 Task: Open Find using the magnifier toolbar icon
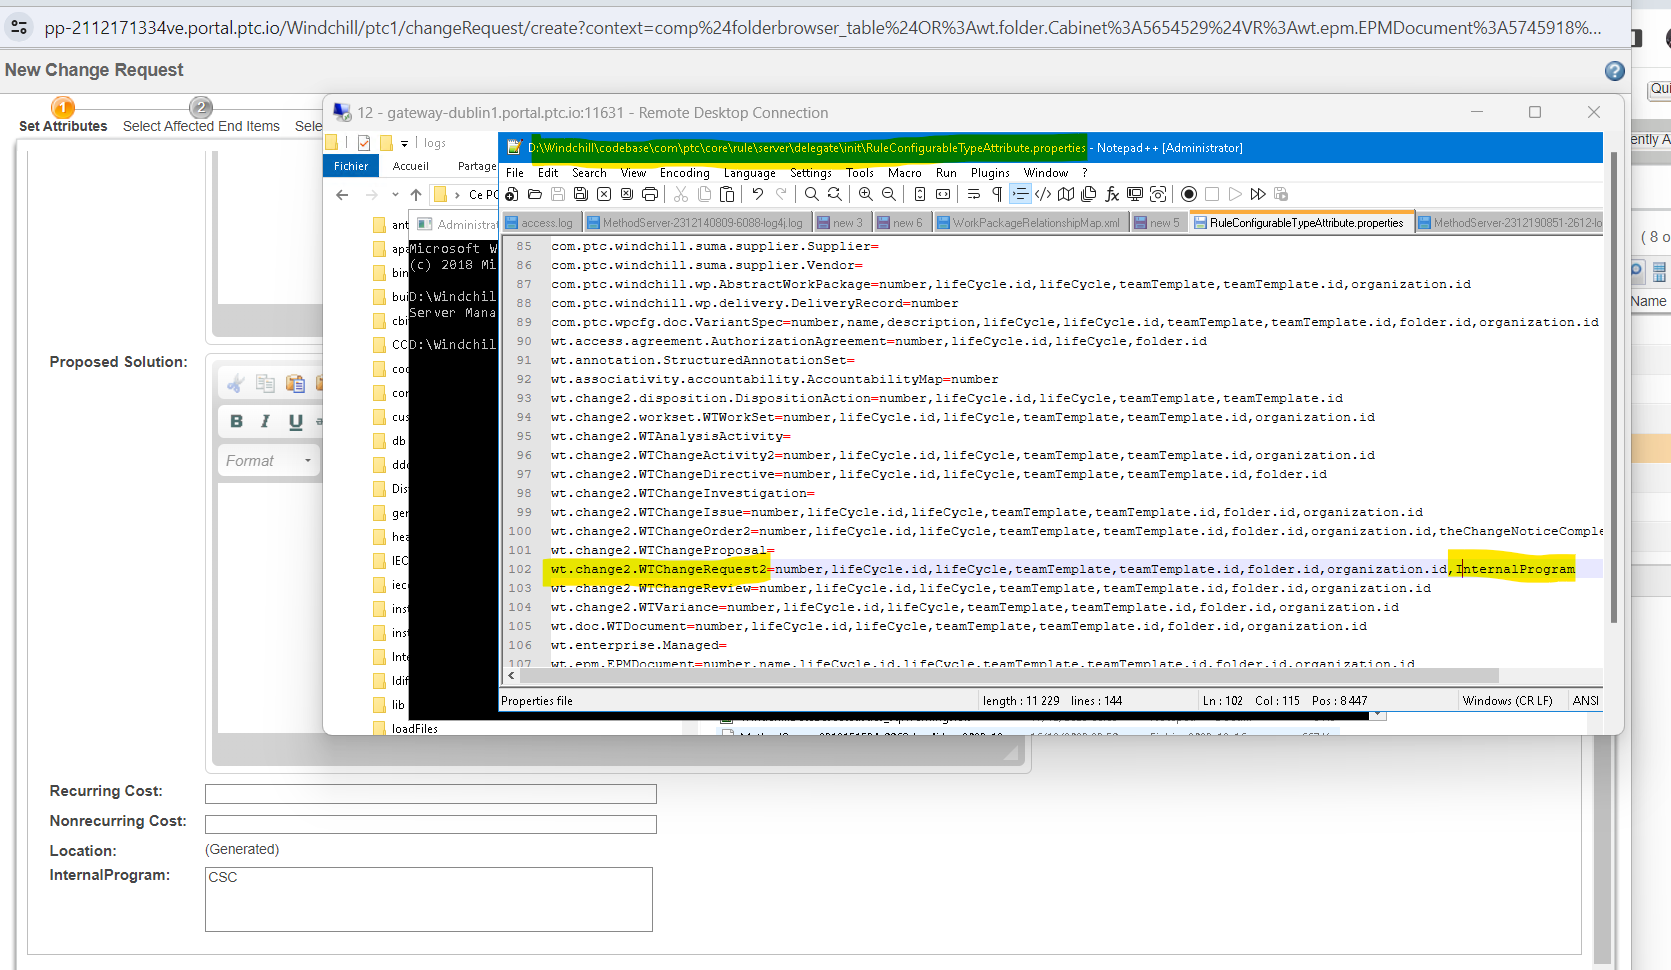pos(811,193)
